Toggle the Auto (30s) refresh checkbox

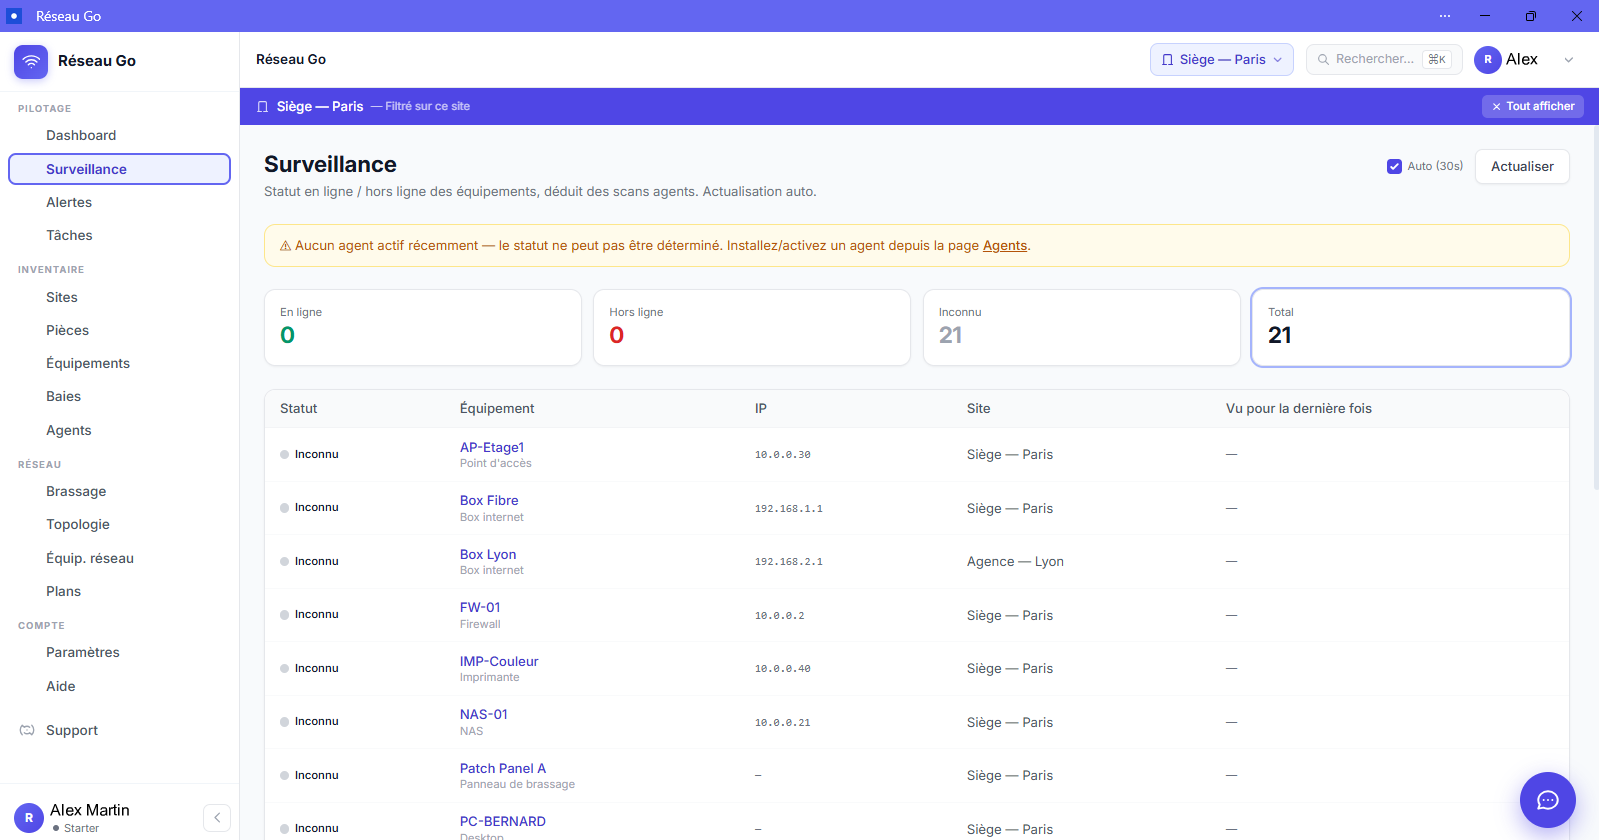[1394, 167]
